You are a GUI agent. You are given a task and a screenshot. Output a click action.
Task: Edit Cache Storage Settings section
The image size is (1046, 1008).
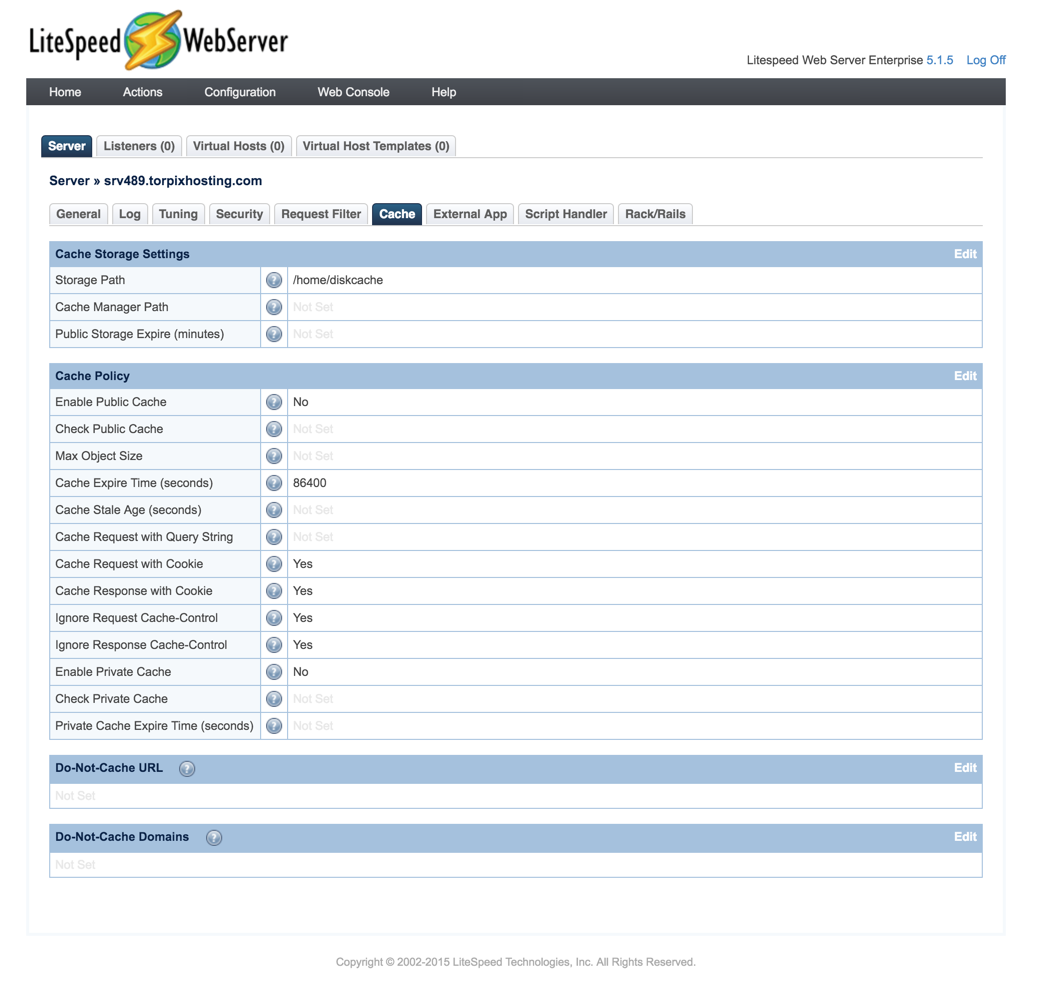(x=964, y=254)
